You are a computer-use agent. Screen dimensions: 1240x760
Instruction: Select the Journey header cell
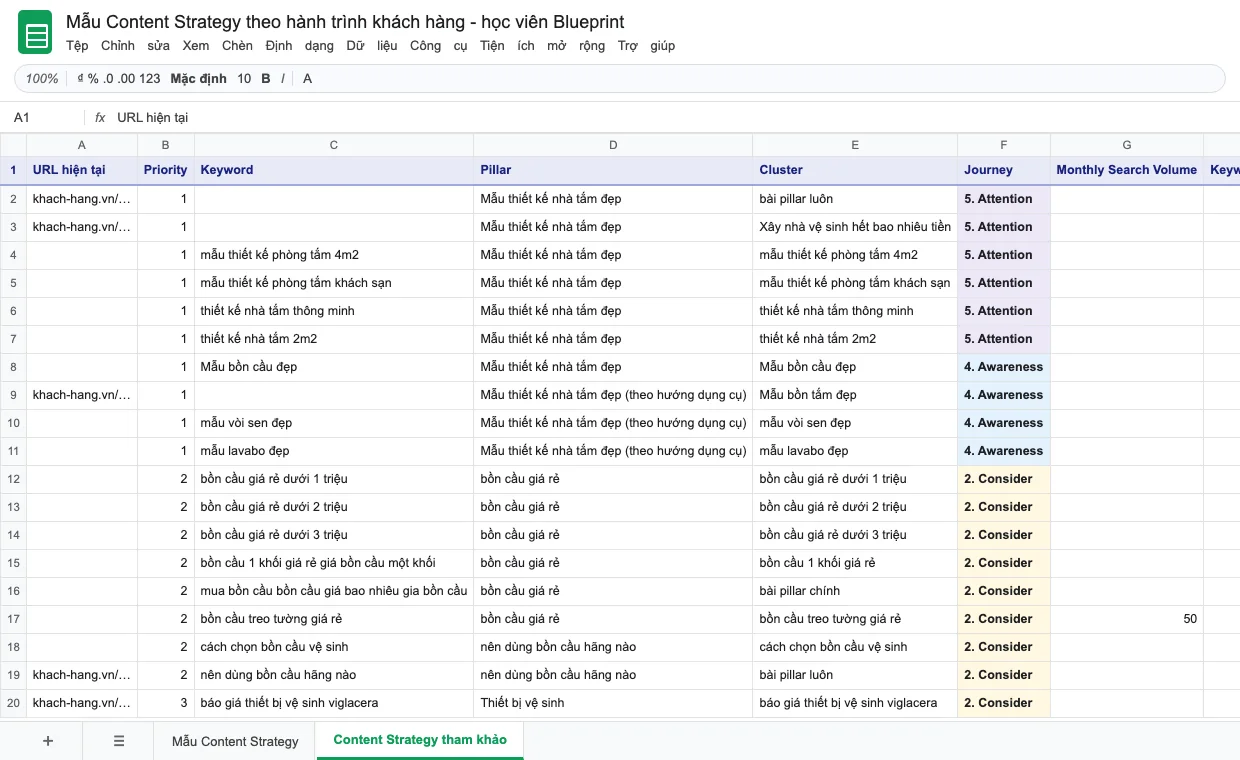coord(1004,170)
